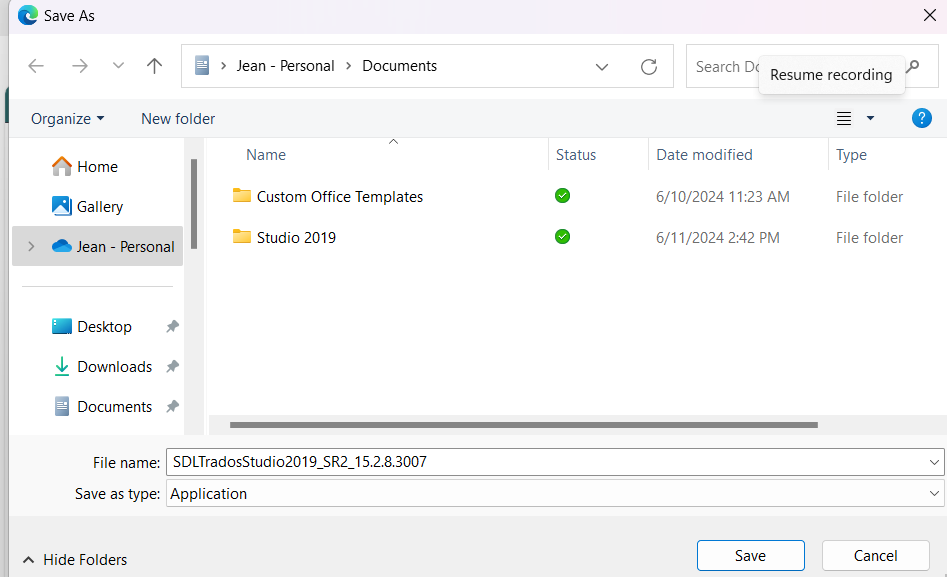Create a New folder
The height and width of the screenshot is (577, 947).
pyautogui.click(x=178, y=119)
